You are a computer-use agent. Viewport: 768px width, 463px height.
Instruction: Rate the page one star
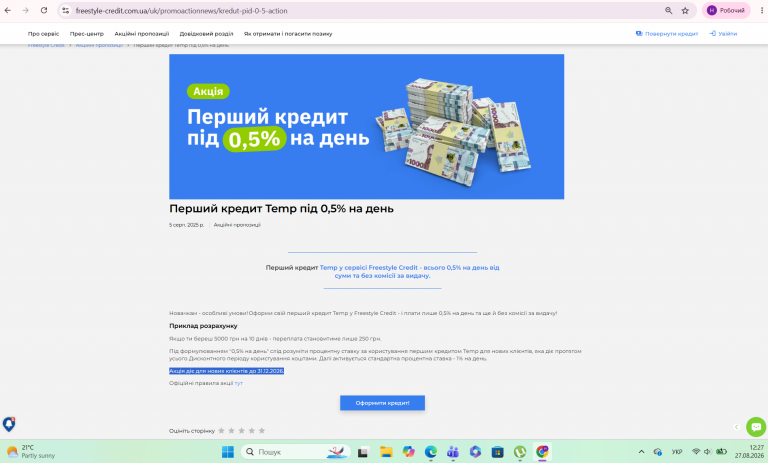(x=221, y=431)
